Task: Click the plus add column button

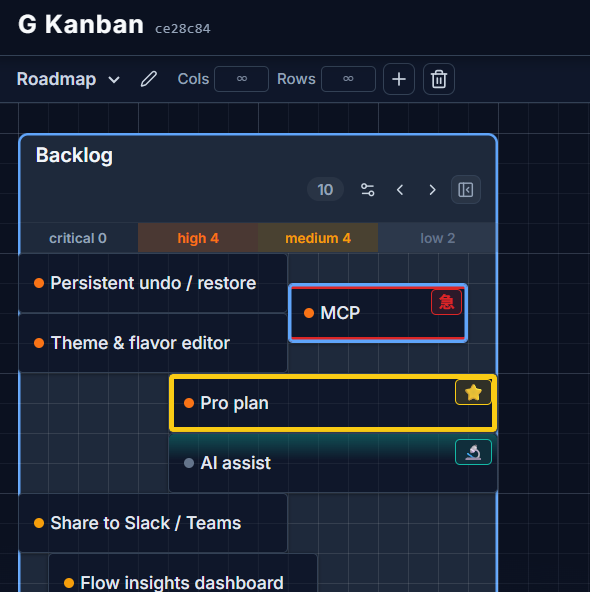Action: (x=399, y=79)
